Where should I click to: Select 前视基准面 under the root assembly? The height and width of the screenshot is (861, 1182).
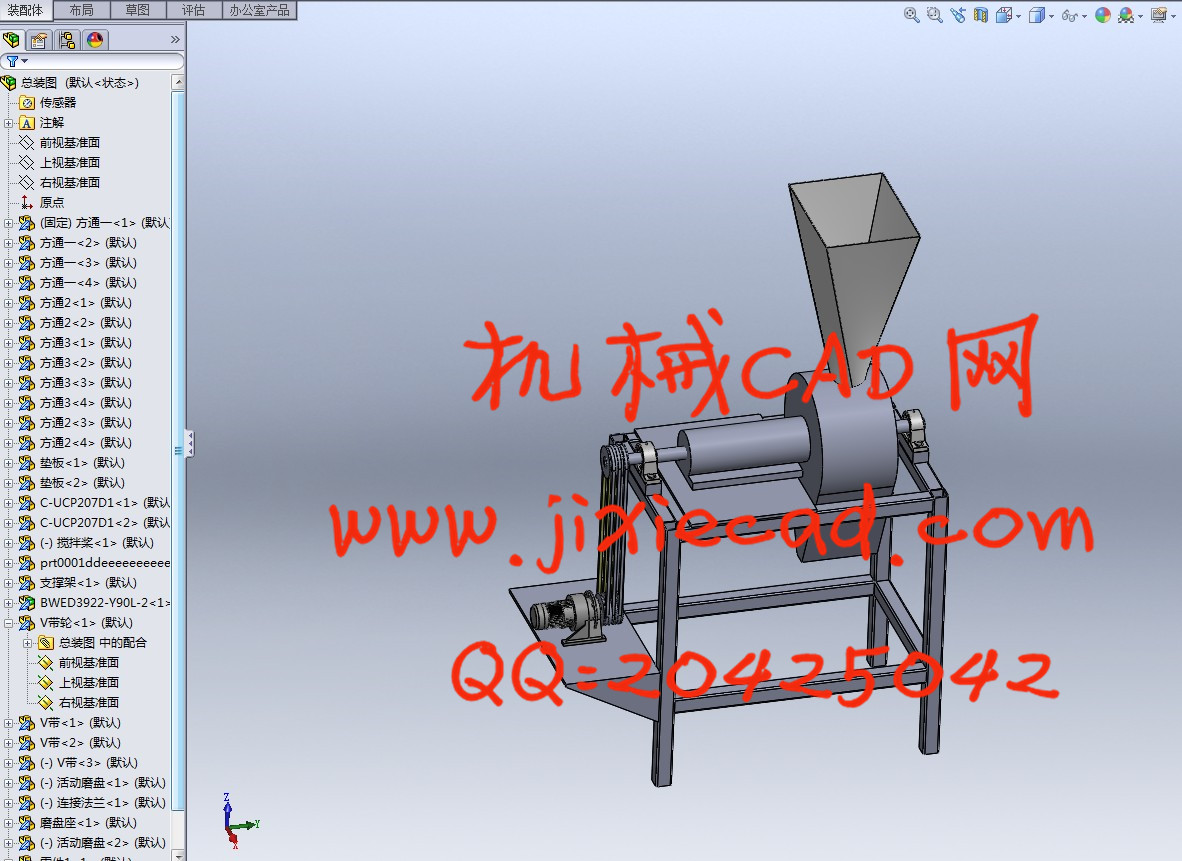point(69,143)
